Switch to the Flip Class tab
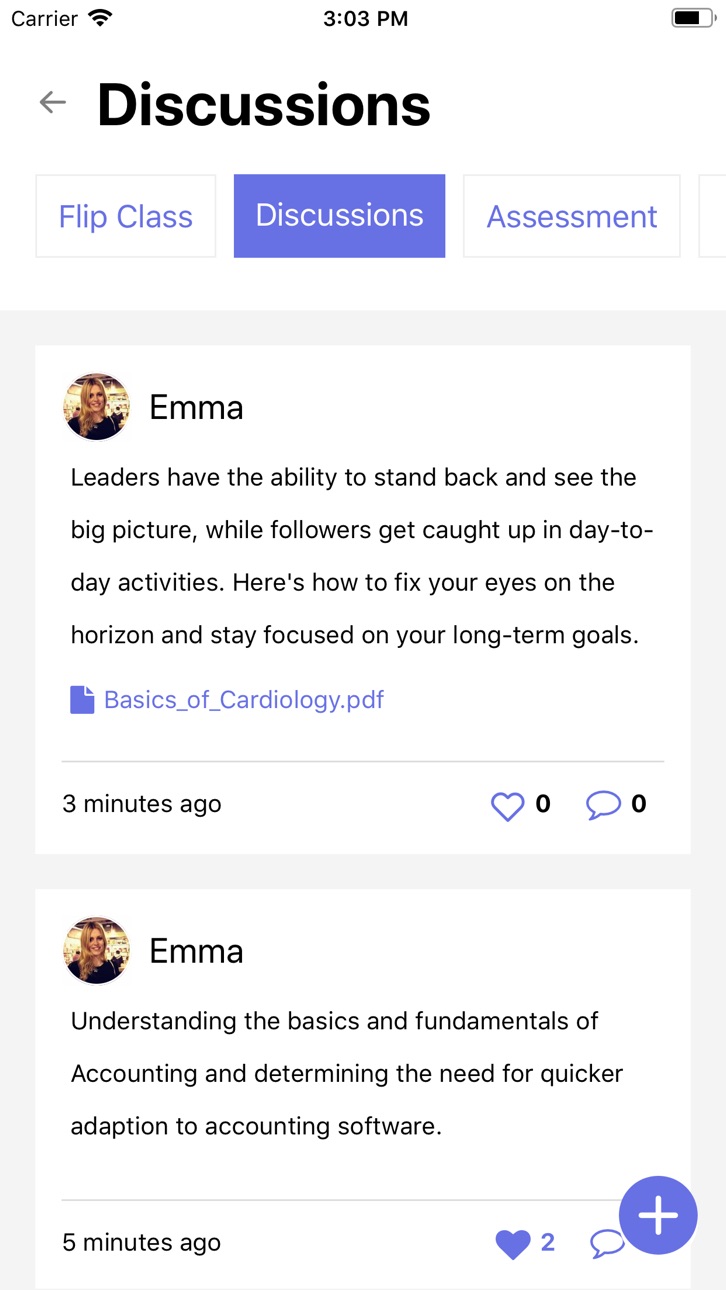Viewport: 726px width, 1290px height. [x=126, y=216]
